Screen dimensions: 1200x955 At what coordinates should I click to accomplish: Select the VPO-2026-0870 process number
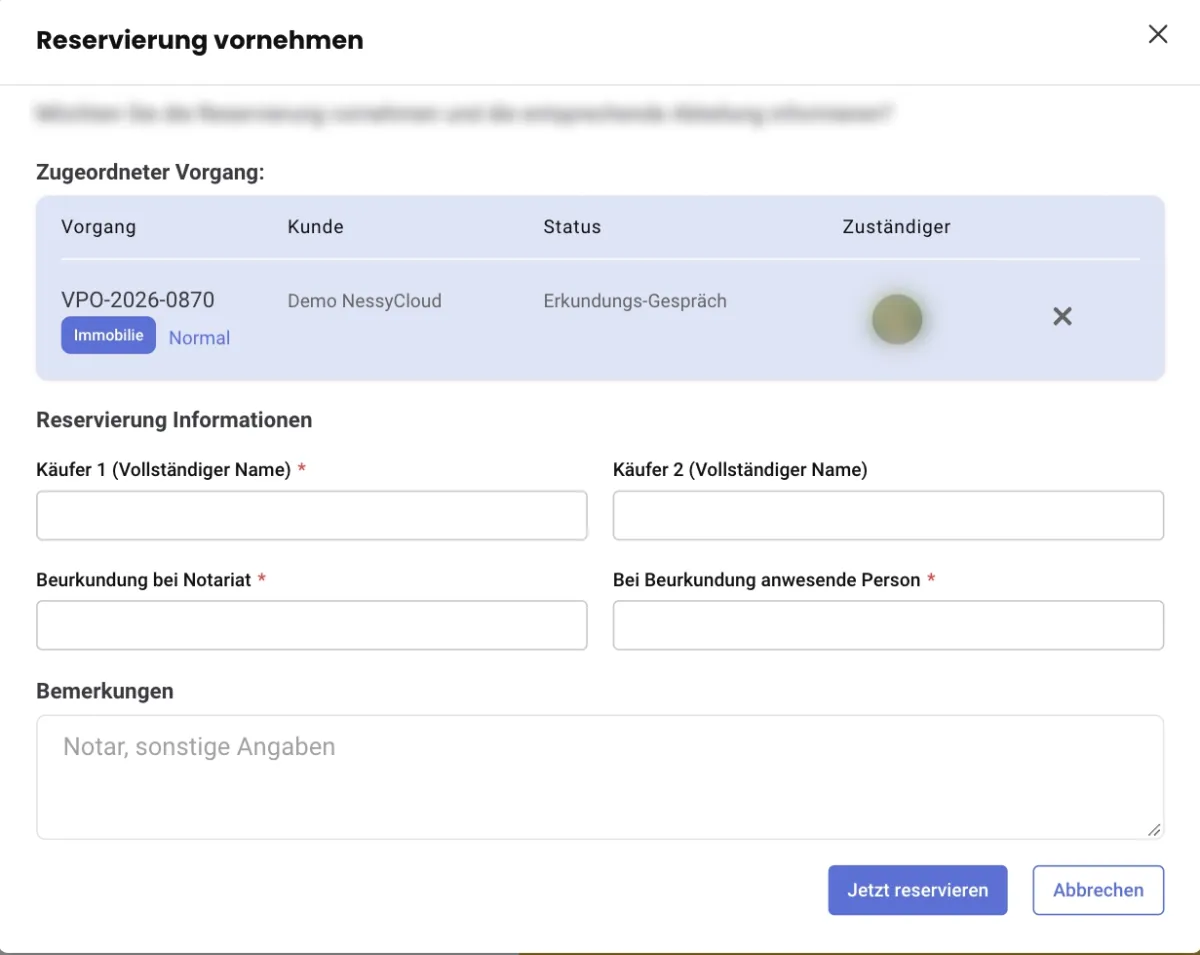(x=138, y=300)
